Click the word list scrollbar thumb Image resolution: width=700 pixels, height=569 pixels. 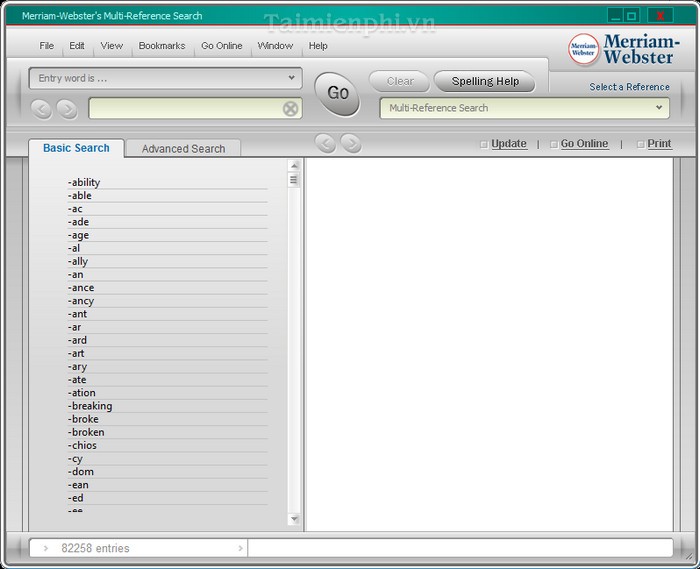click(294, 180)
